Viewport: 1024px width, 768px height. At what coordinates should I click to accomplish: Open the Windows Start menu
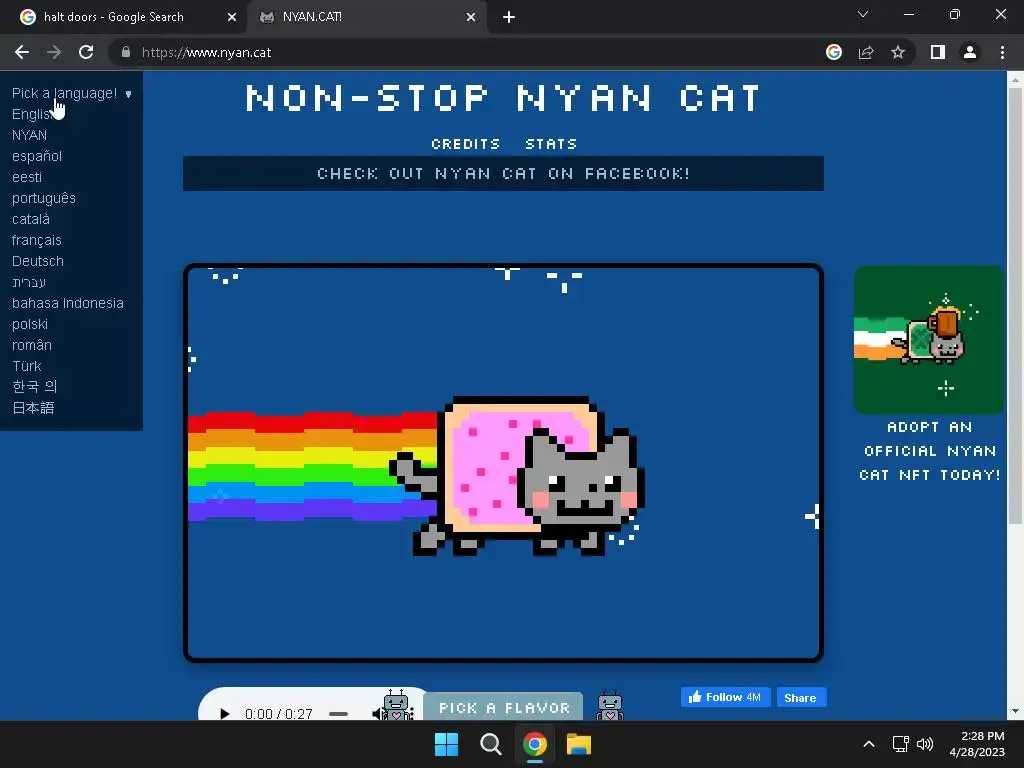click(447, 744)
